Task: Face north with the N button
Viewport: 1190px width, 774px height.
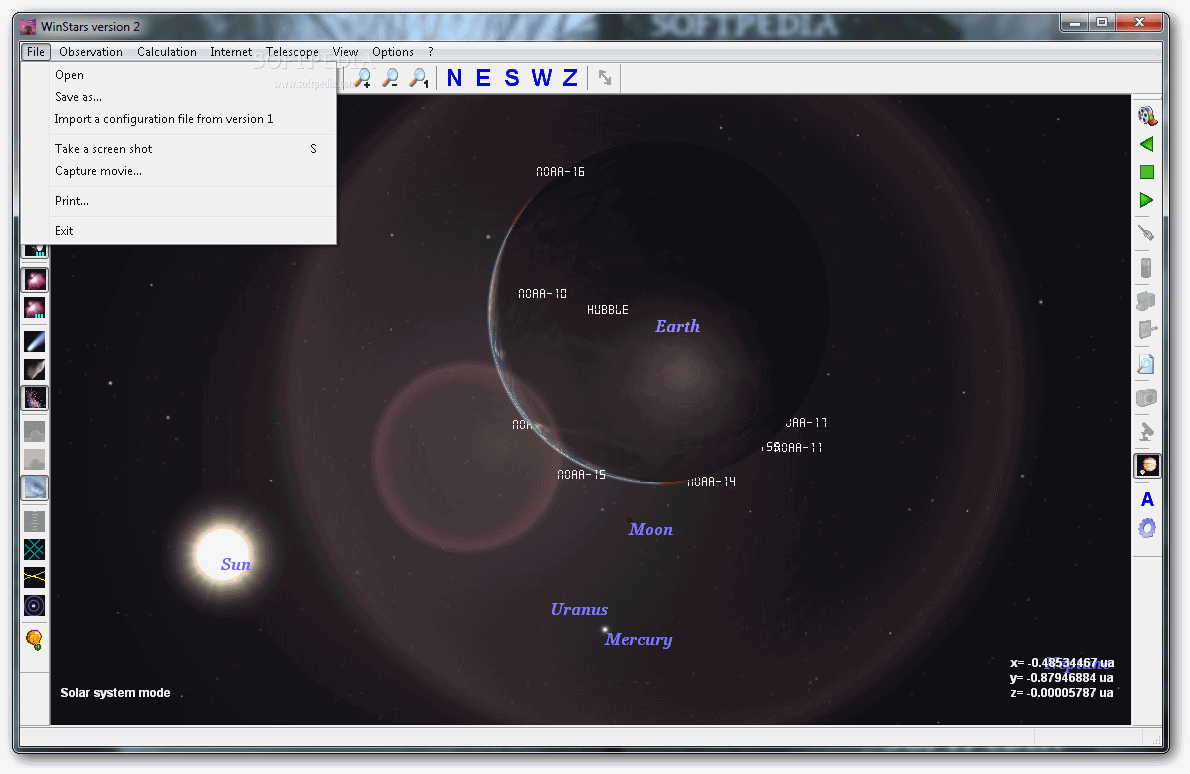Action: (455, 77)
